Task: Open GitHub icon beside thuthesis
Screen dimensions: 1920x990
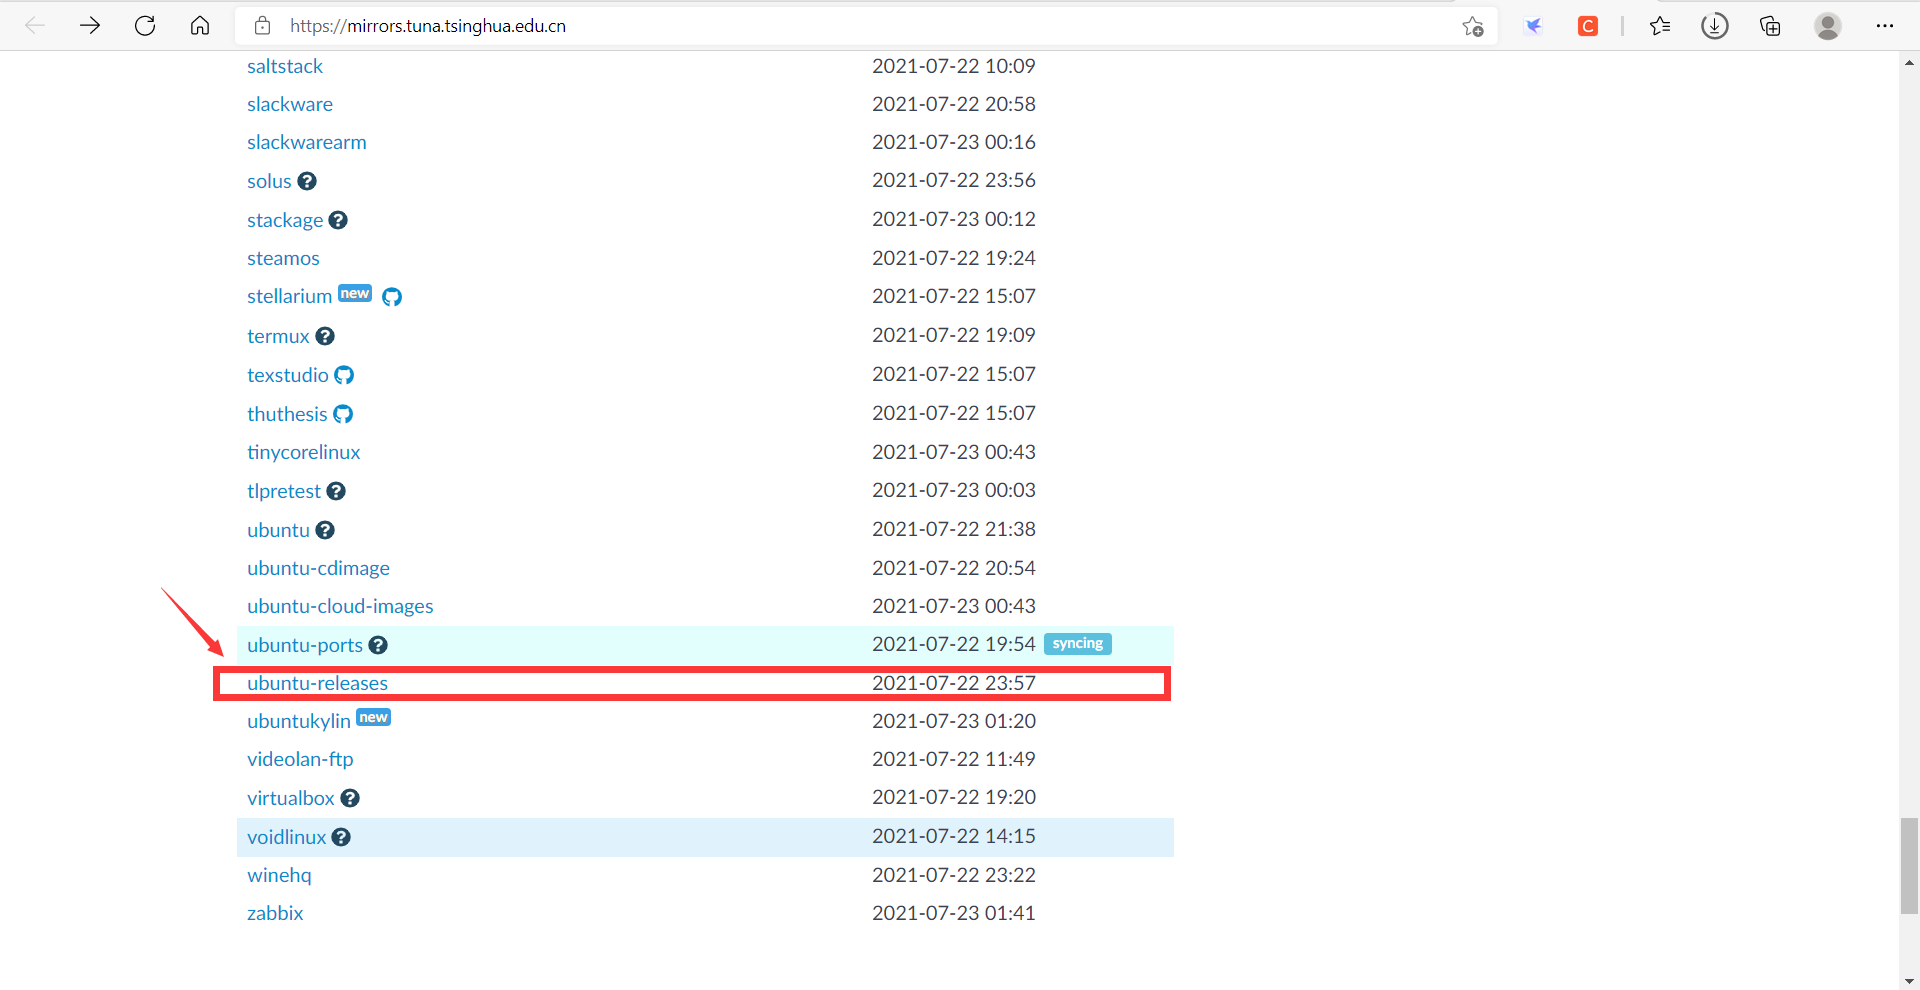Action: pyautogui.click(x=343, y=414)
